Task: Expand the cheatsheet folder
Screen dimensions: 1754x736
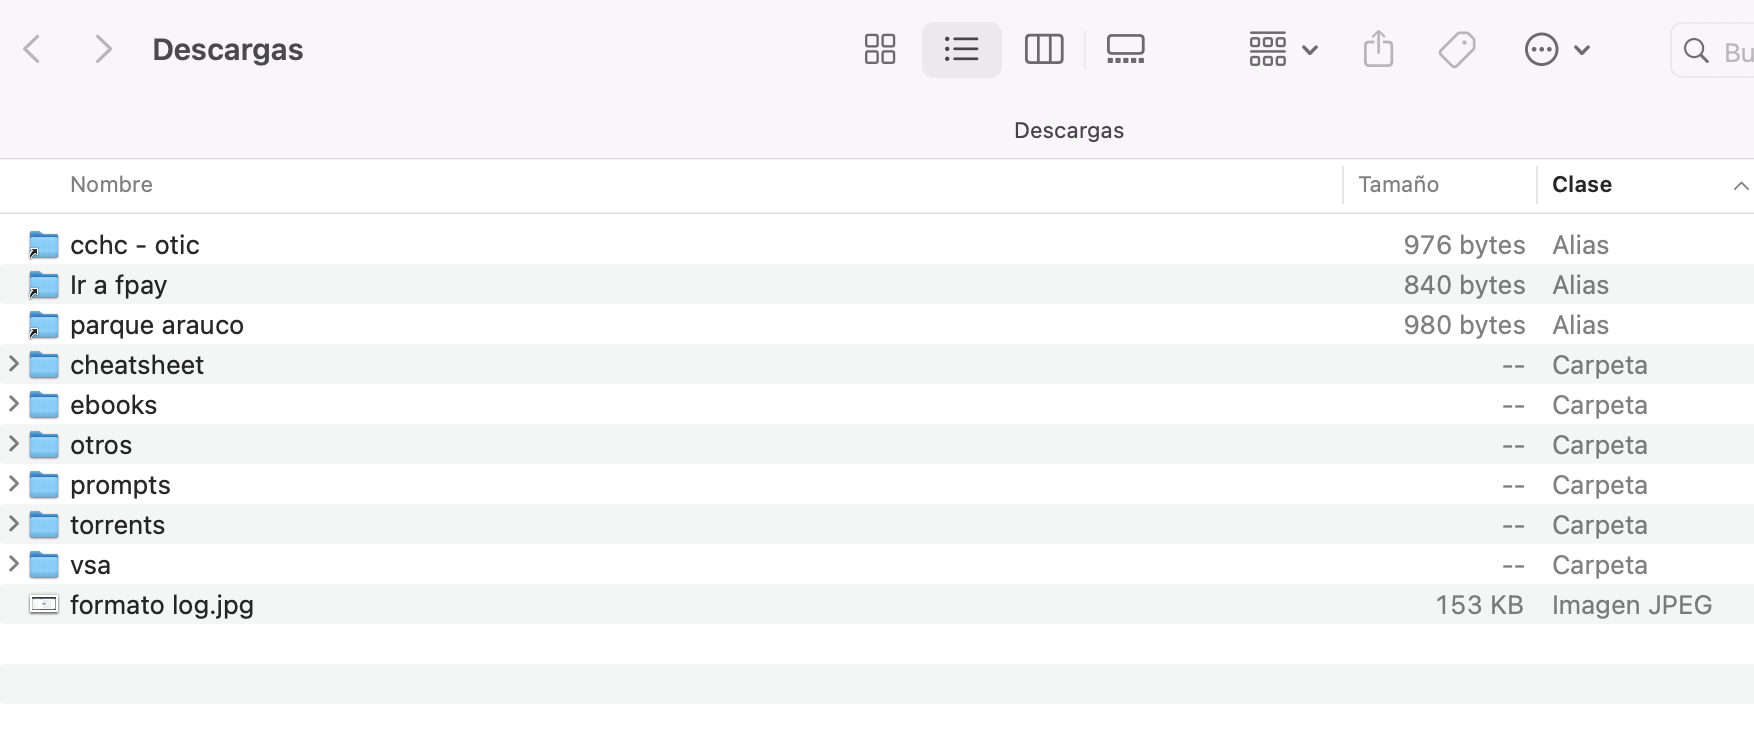Action: coord(14,364)
